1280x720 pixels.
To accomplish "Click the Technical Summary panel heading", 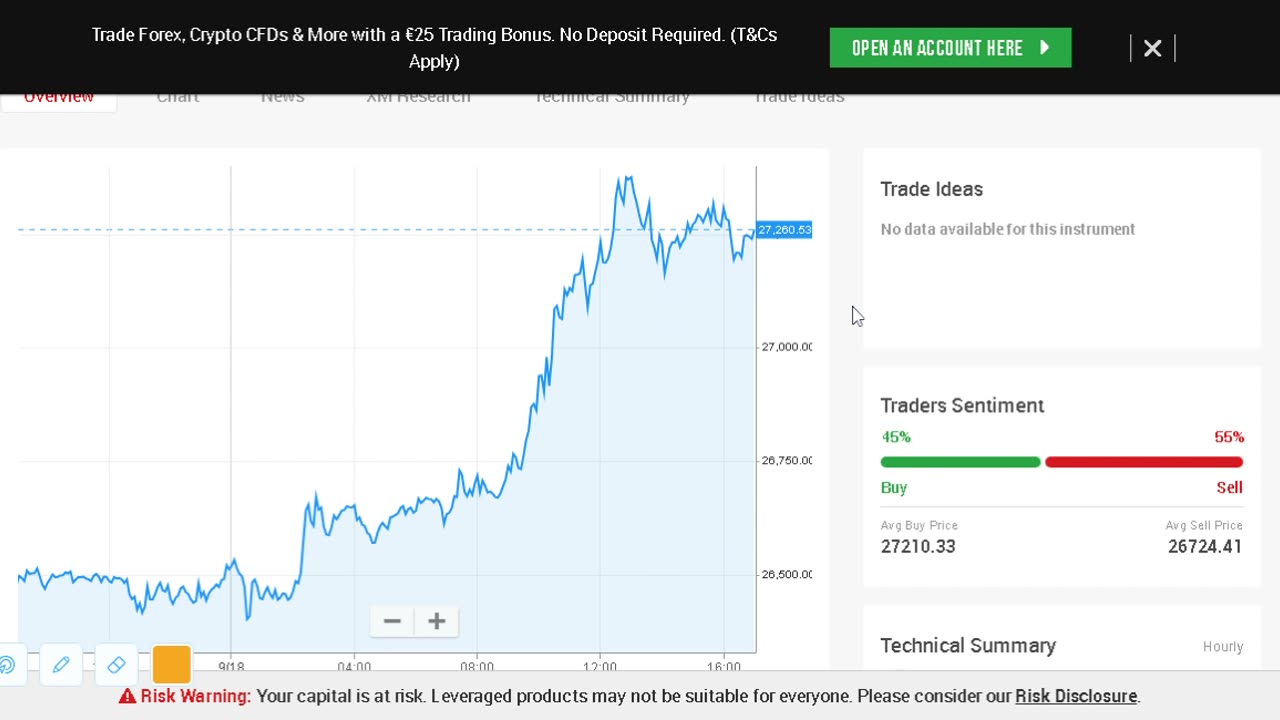I will point(968,646).
